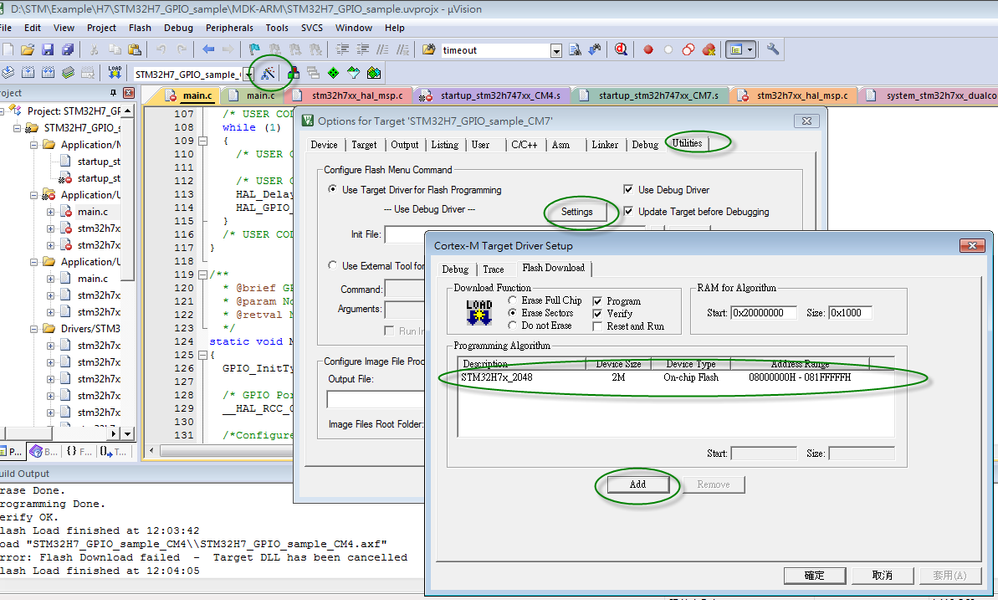Start the debug session with the magnifier 'd' icon

(621, 50)
